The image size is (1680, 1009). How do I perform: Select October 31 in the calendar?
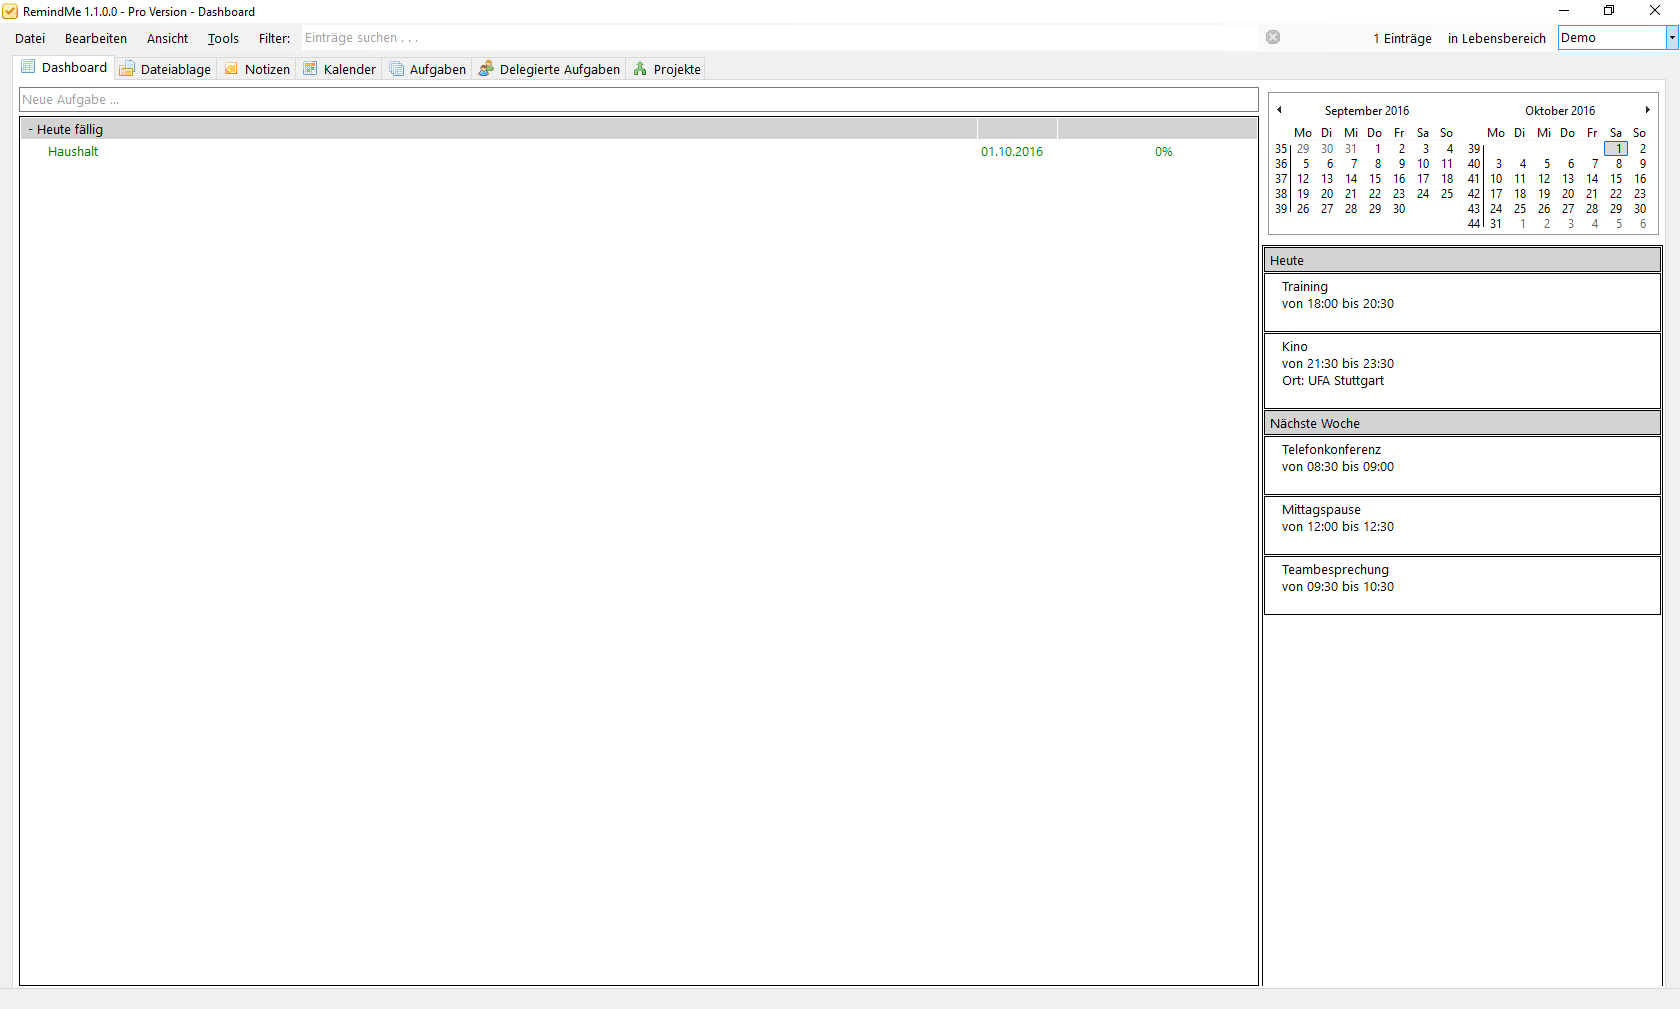click(x=1496, y=224)
